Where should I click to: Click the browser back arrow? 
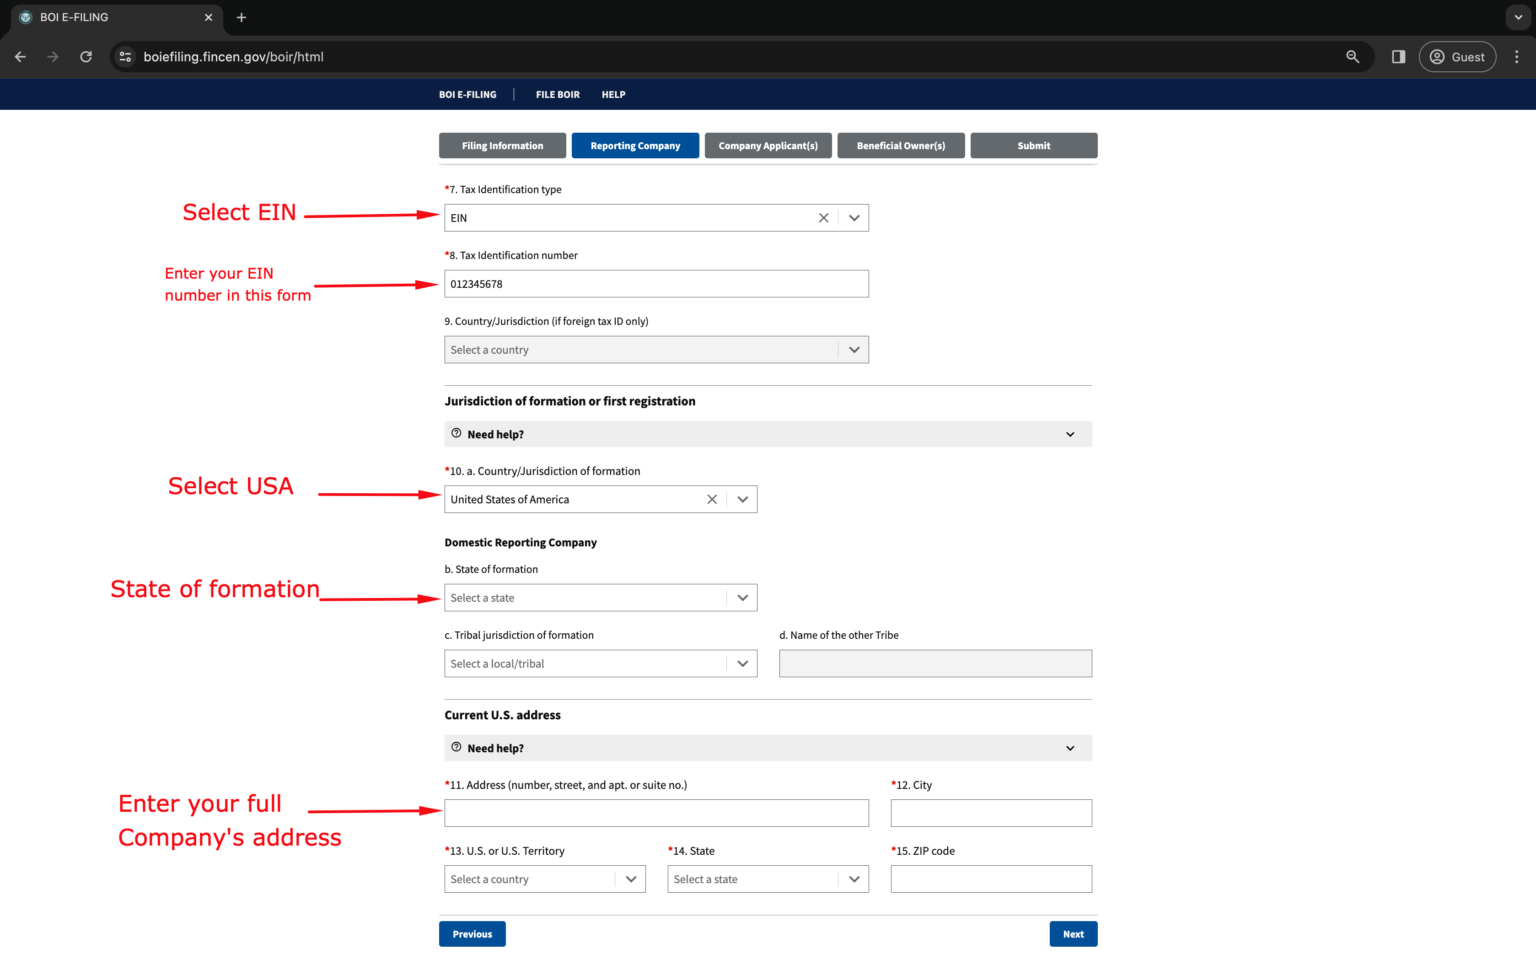(x=20, y=57)
